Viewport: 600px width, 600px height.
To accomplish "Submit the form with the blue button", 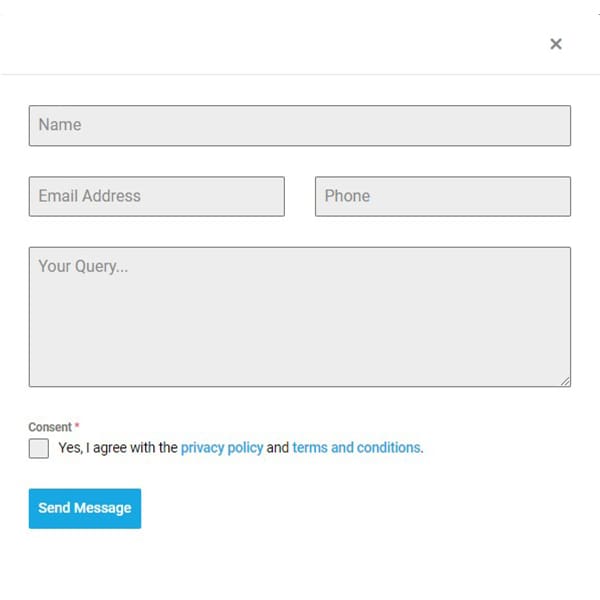I will [x=85, y=508].
